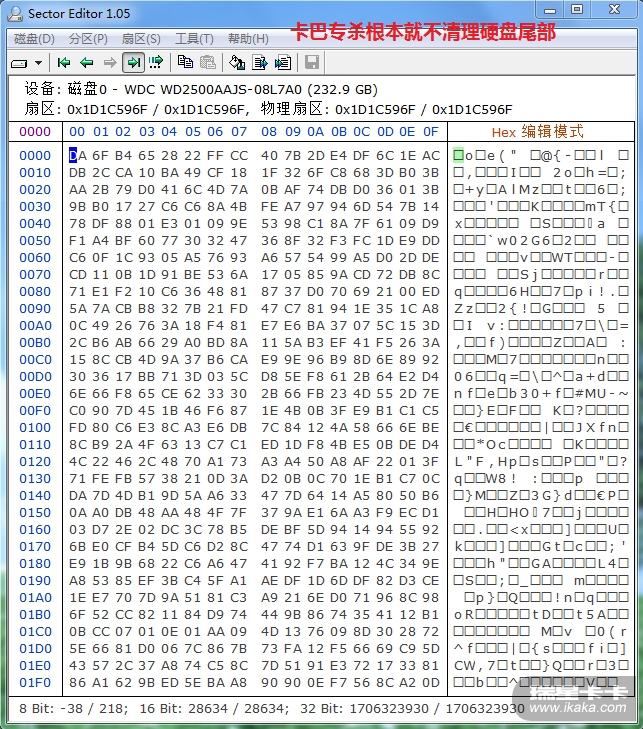
Task: Minimize the Sector Editor window
Action: coord(550,9)
